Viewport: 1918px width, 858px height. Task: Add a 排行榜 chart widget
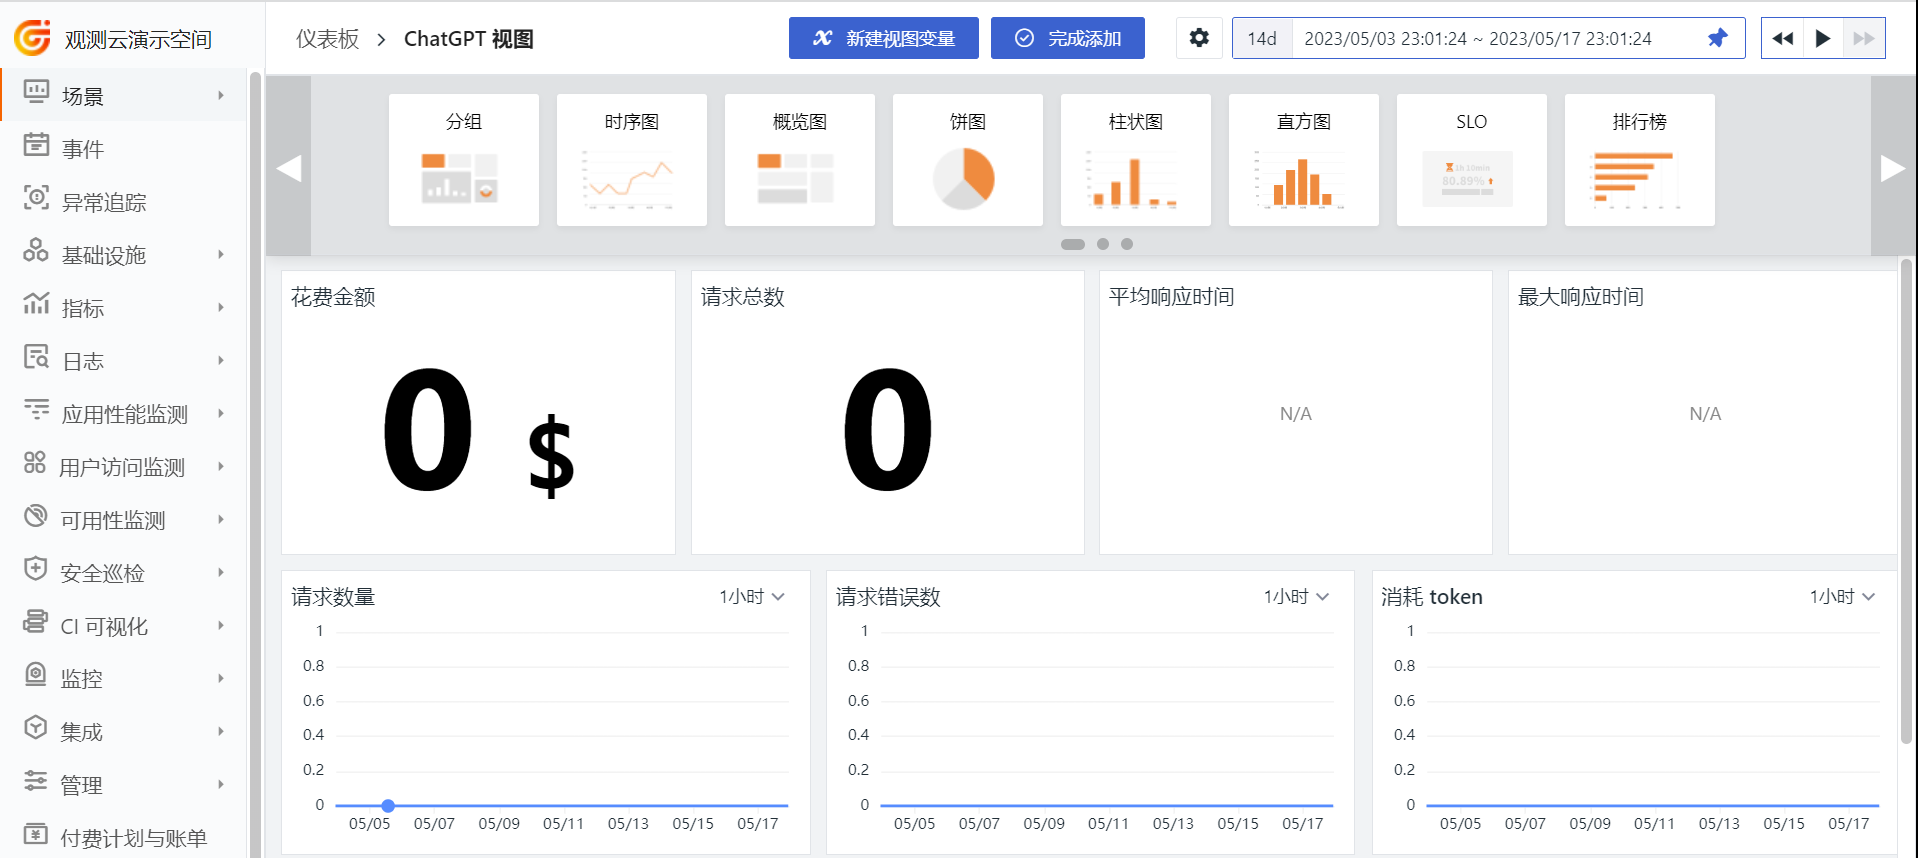click(x=1640, y=160)
